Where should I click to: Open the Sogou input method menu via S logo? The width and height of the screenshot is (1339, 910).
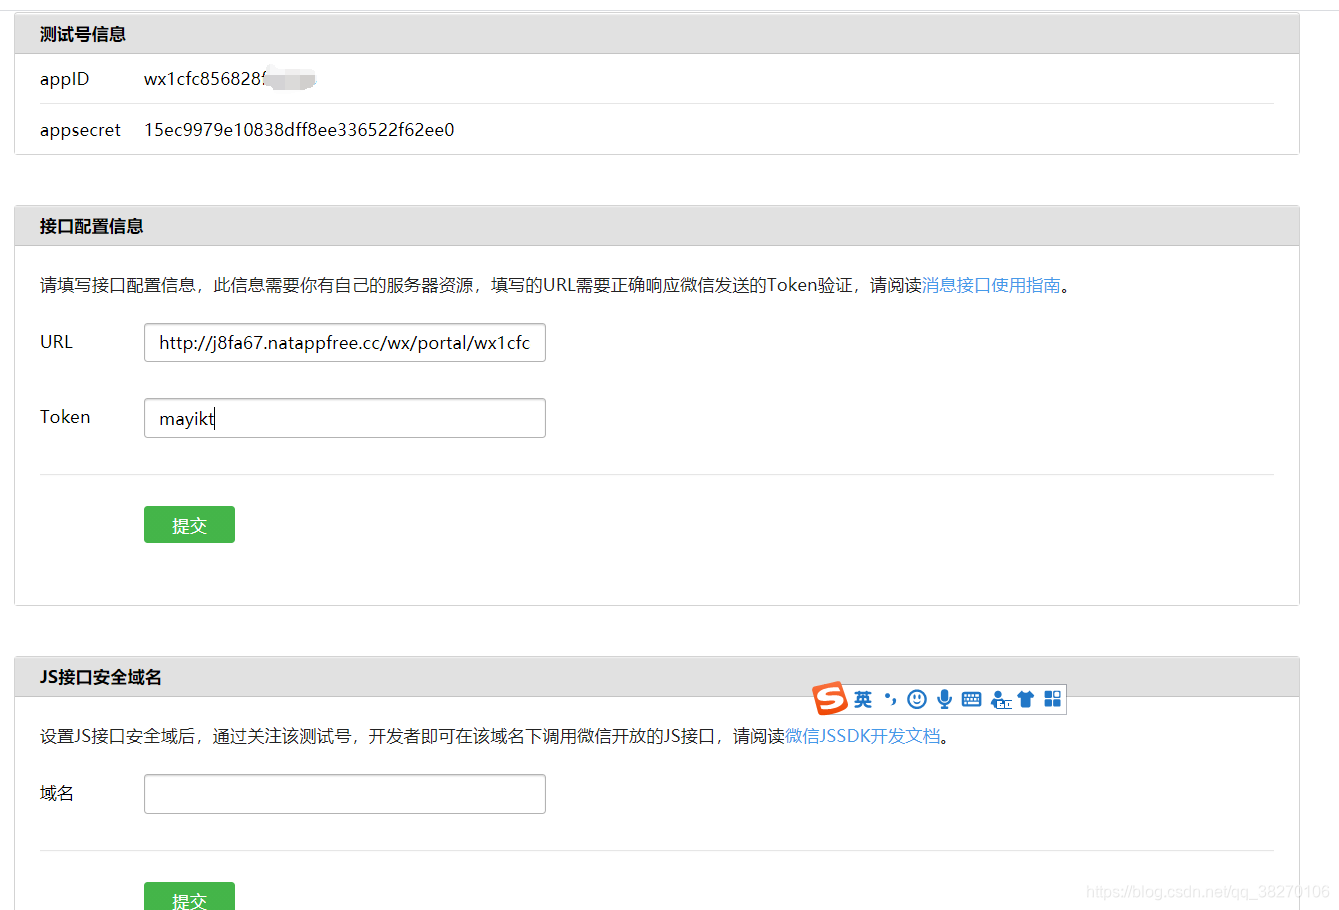[x=832, y=699]
